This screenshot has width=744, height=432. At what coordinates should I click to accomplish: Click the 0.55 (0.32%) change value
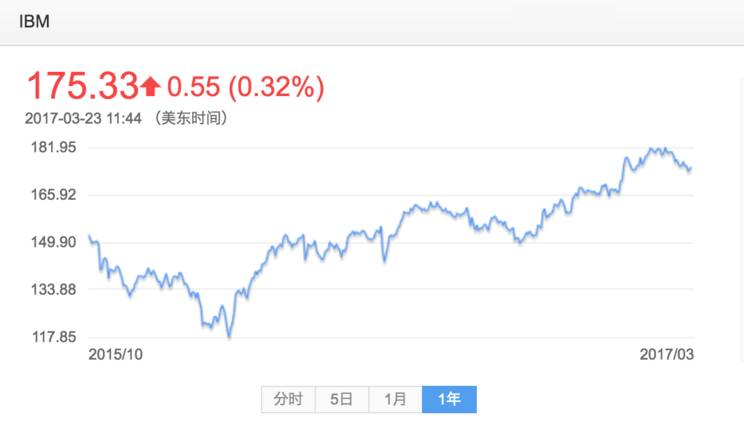[x=245, y=87]
